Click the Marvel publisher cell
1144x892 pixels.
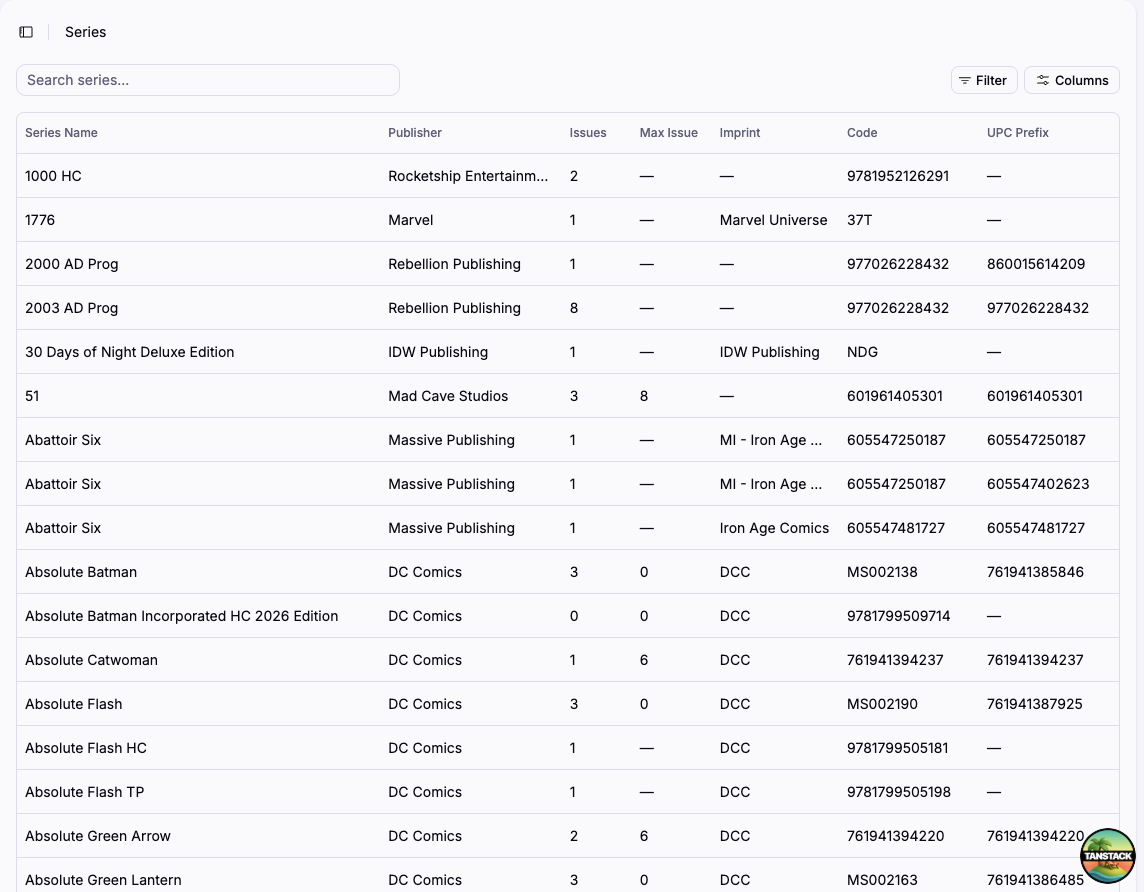coord(410,220)
